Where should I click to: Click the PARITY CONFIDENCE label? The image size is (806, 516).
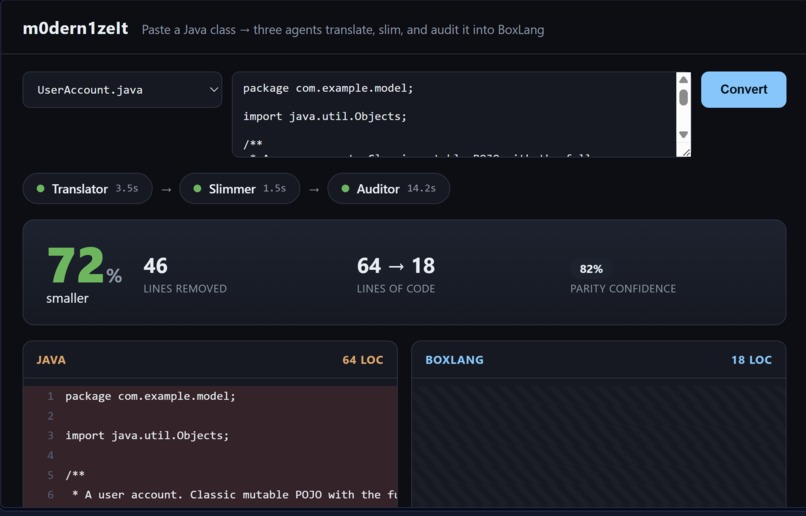[623, 289]
